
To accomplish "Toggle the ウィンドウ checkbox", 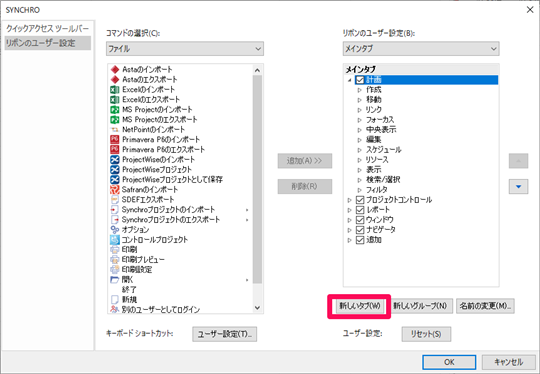I will (x=360, y=220).
